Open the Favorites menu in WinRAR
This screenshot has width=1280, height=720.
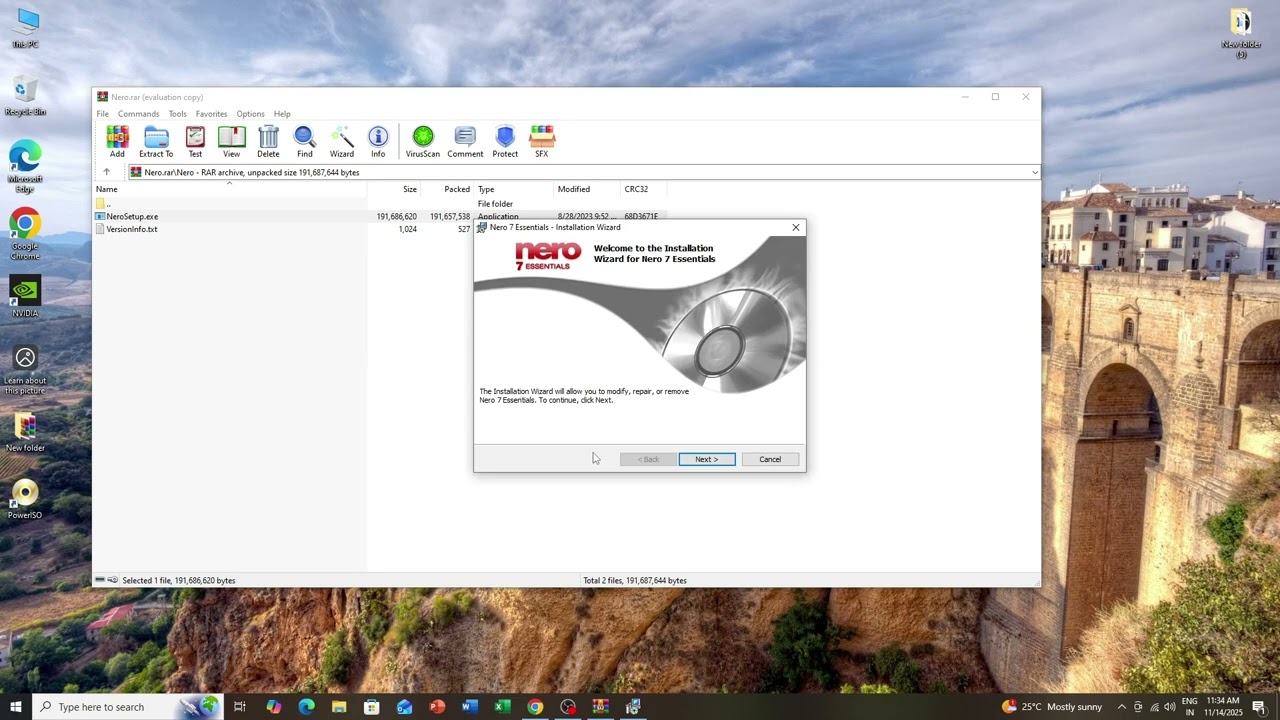point(211,114)
